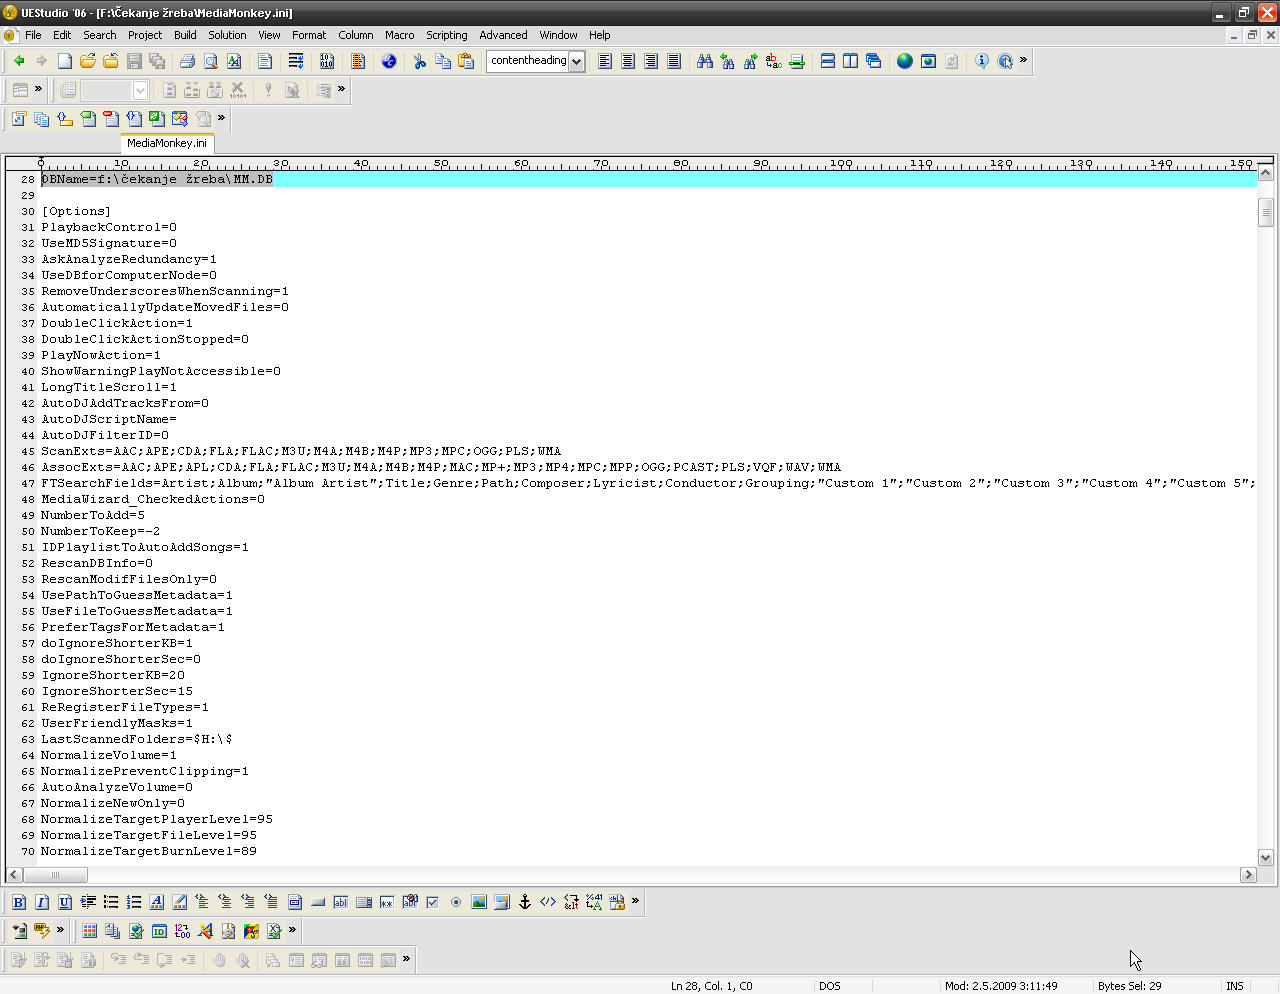Open the contentheading style dropdown
The height and width of the screenshot is (994, 1280).
(576, 61)
